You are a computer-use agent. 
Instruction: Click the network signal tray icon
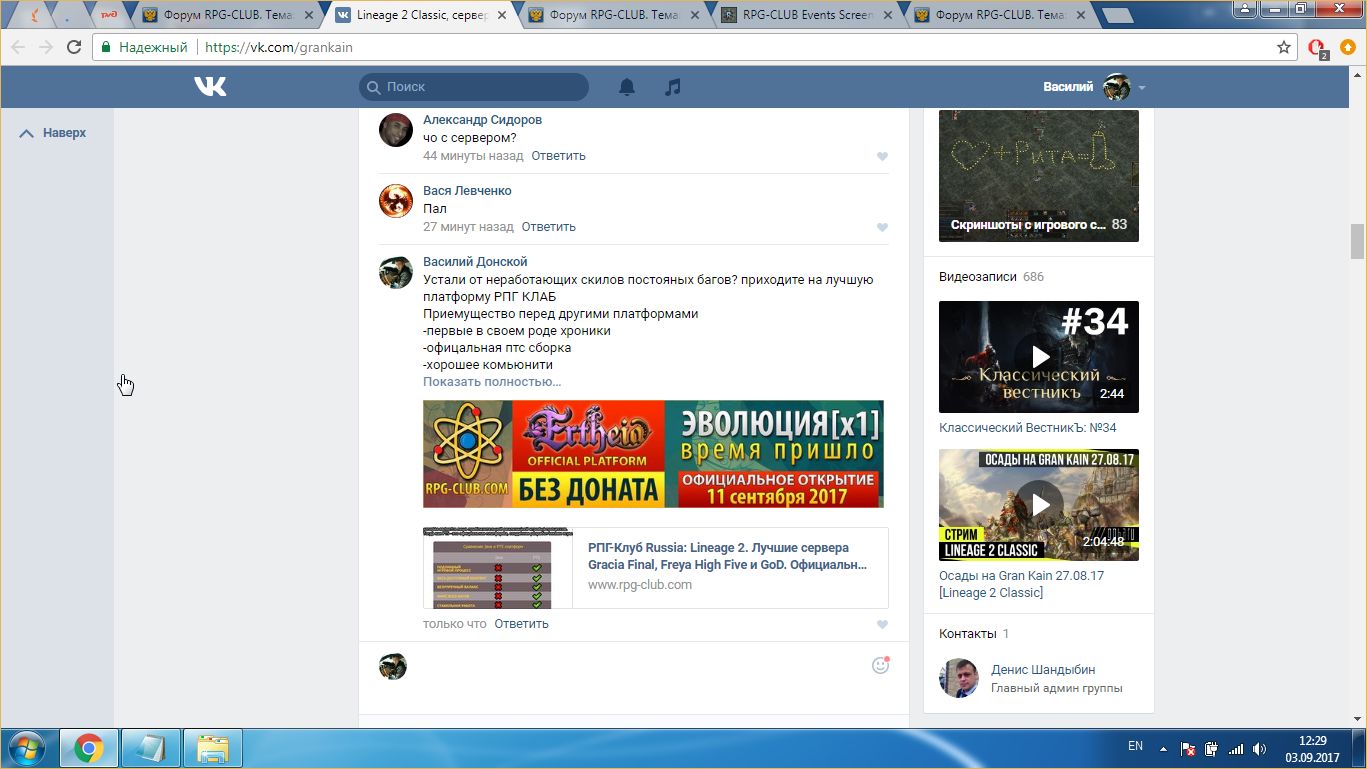1236,748
